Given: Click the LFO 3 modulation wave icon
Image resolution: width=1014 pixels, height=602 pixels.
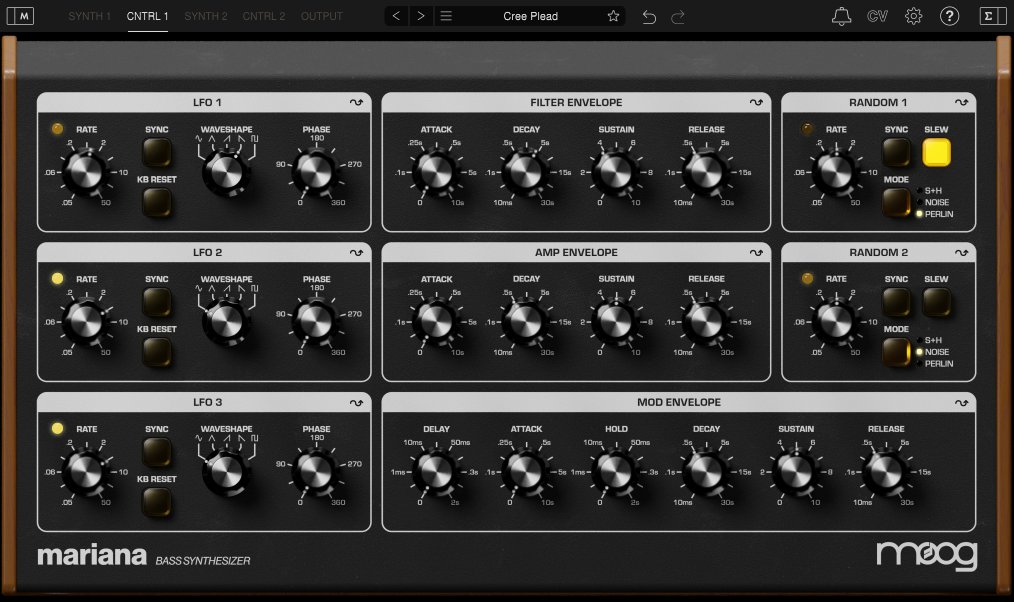Looking at the screenshot, I should click(356, 402).
